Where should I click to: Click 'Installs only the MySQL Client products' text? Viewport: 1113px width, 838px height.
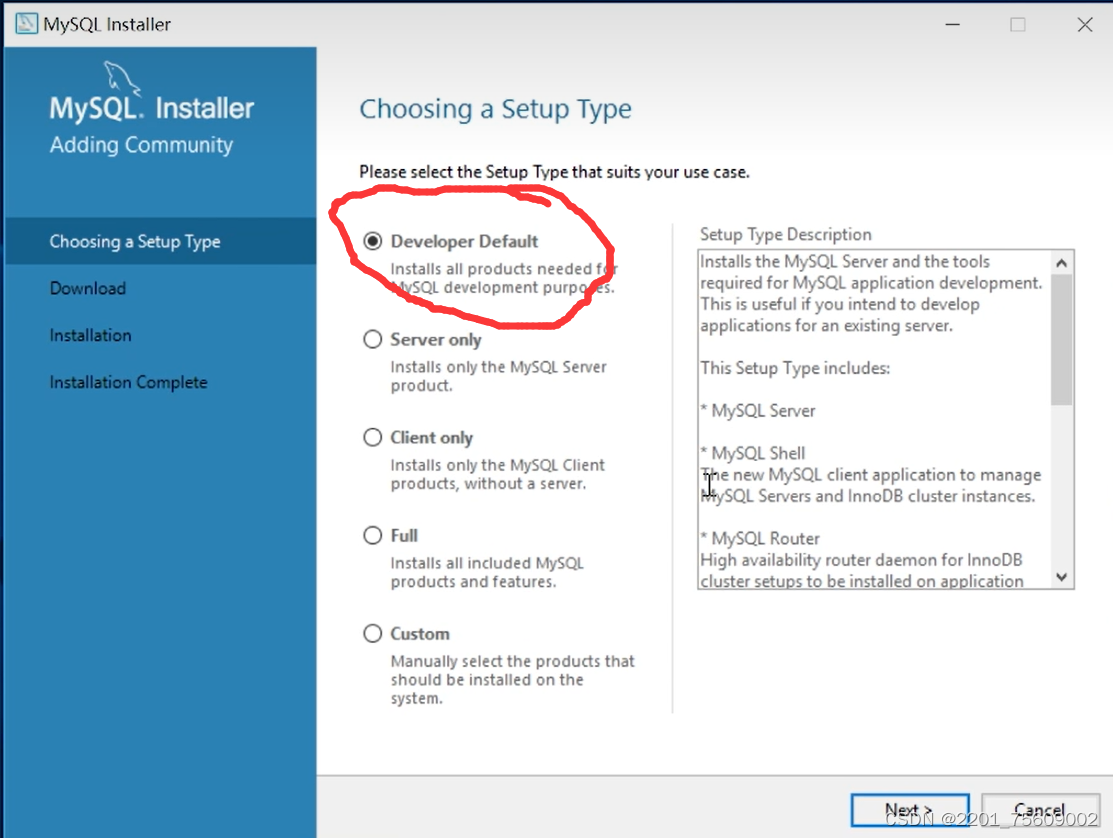point(498,474)
